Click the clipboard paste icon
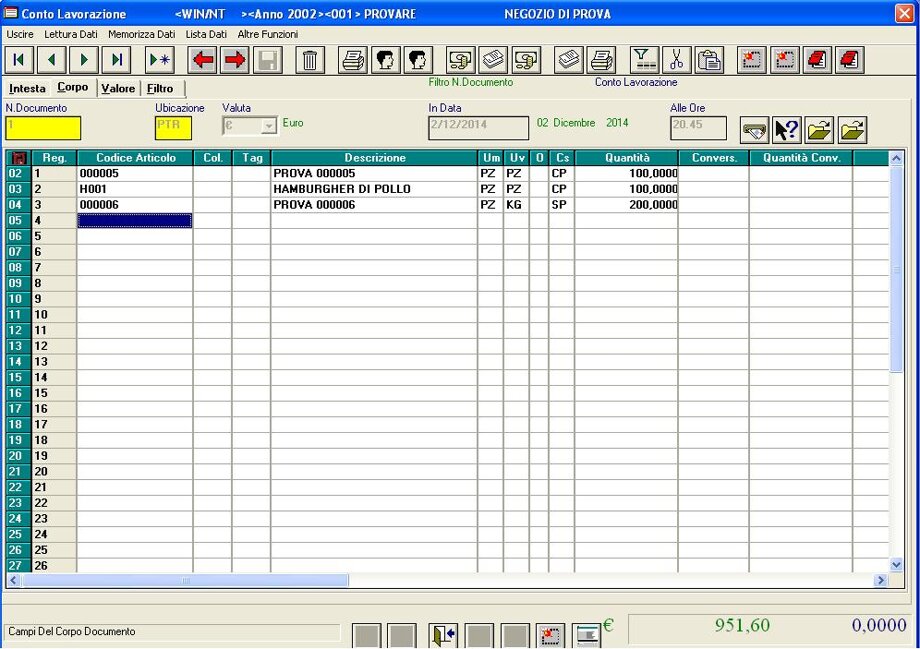 pyautogui.click(x=709, y=60)
